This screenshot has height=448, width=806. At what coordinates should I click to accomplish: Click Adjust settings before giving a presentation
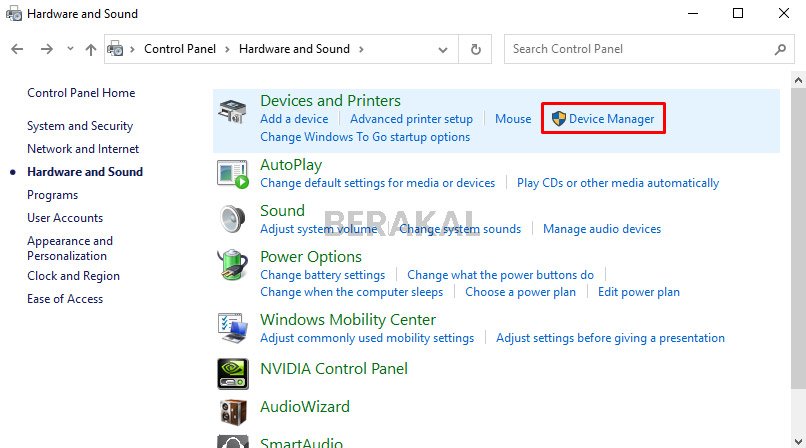tap(610, 338)
